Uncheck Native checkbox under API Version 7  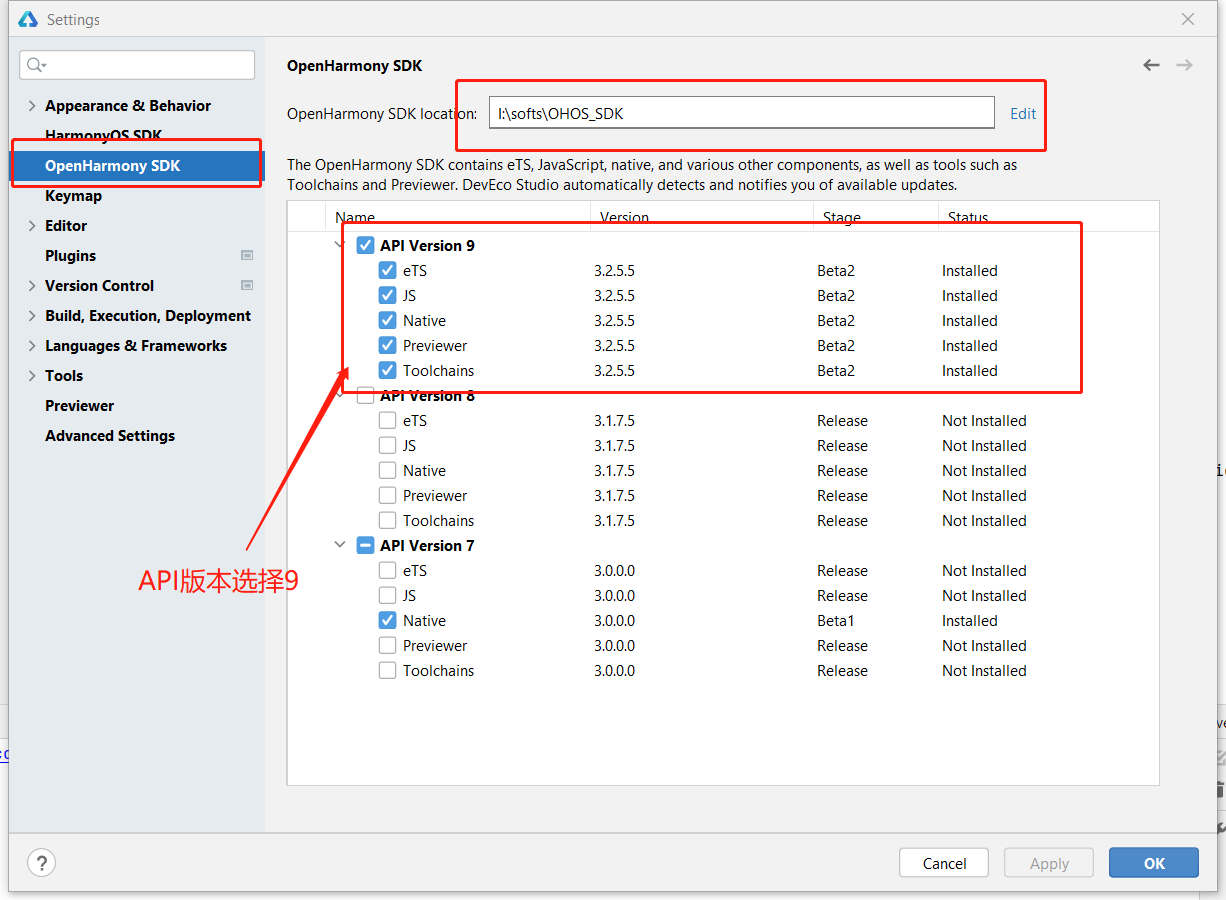[387, 621]
